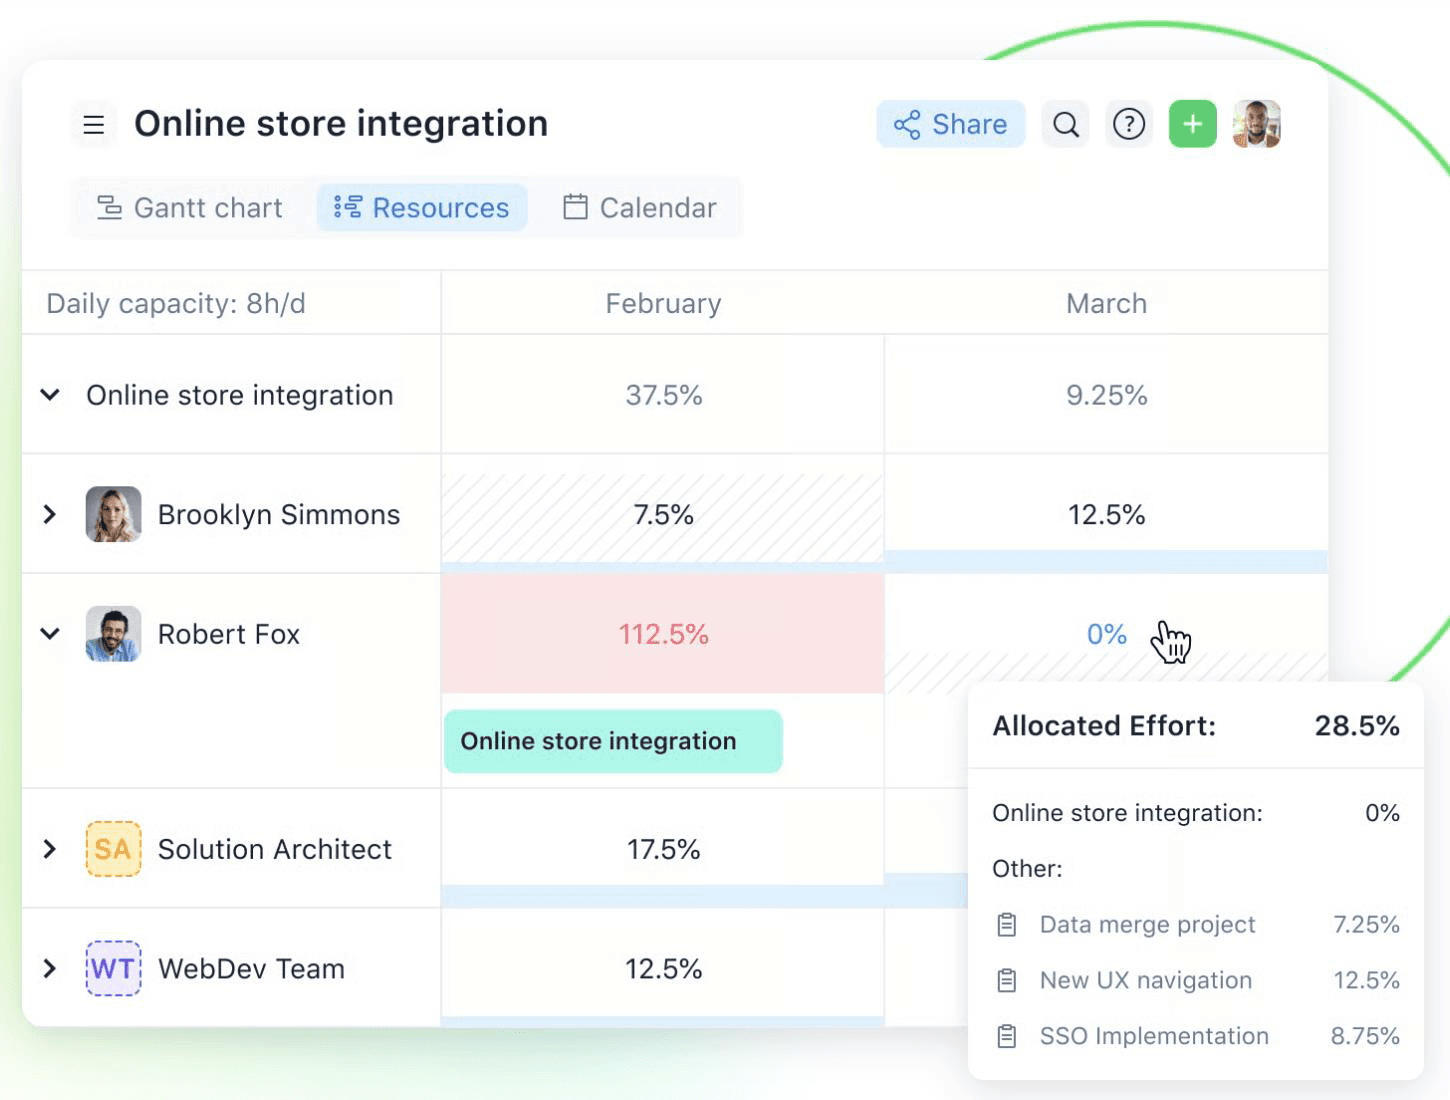Click the Online store integration page title

tap(341, 124)
